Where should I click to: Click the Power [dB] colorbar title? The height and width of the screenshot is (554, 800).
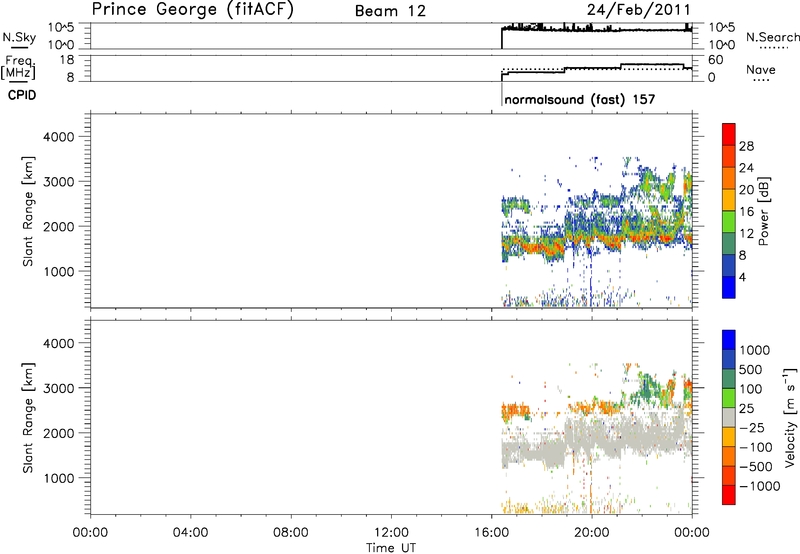(763, 211)
